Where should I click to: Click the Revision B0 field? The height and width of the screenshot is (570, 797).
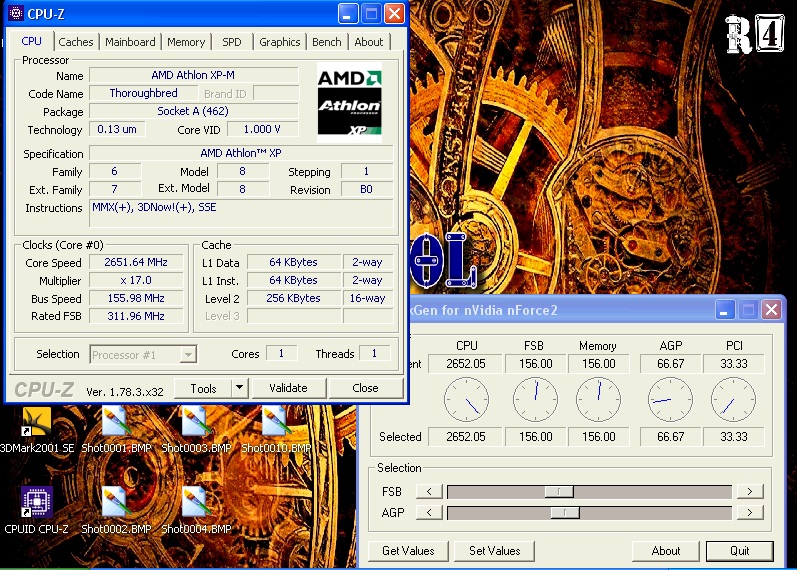[x=366, y=189]
